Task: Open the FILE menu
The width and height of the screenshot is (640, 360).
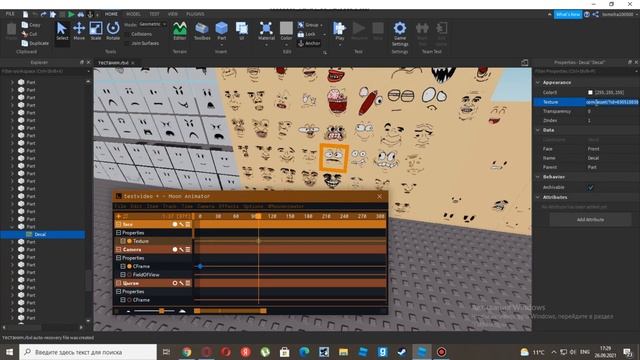Action: (x=10, y=14)
